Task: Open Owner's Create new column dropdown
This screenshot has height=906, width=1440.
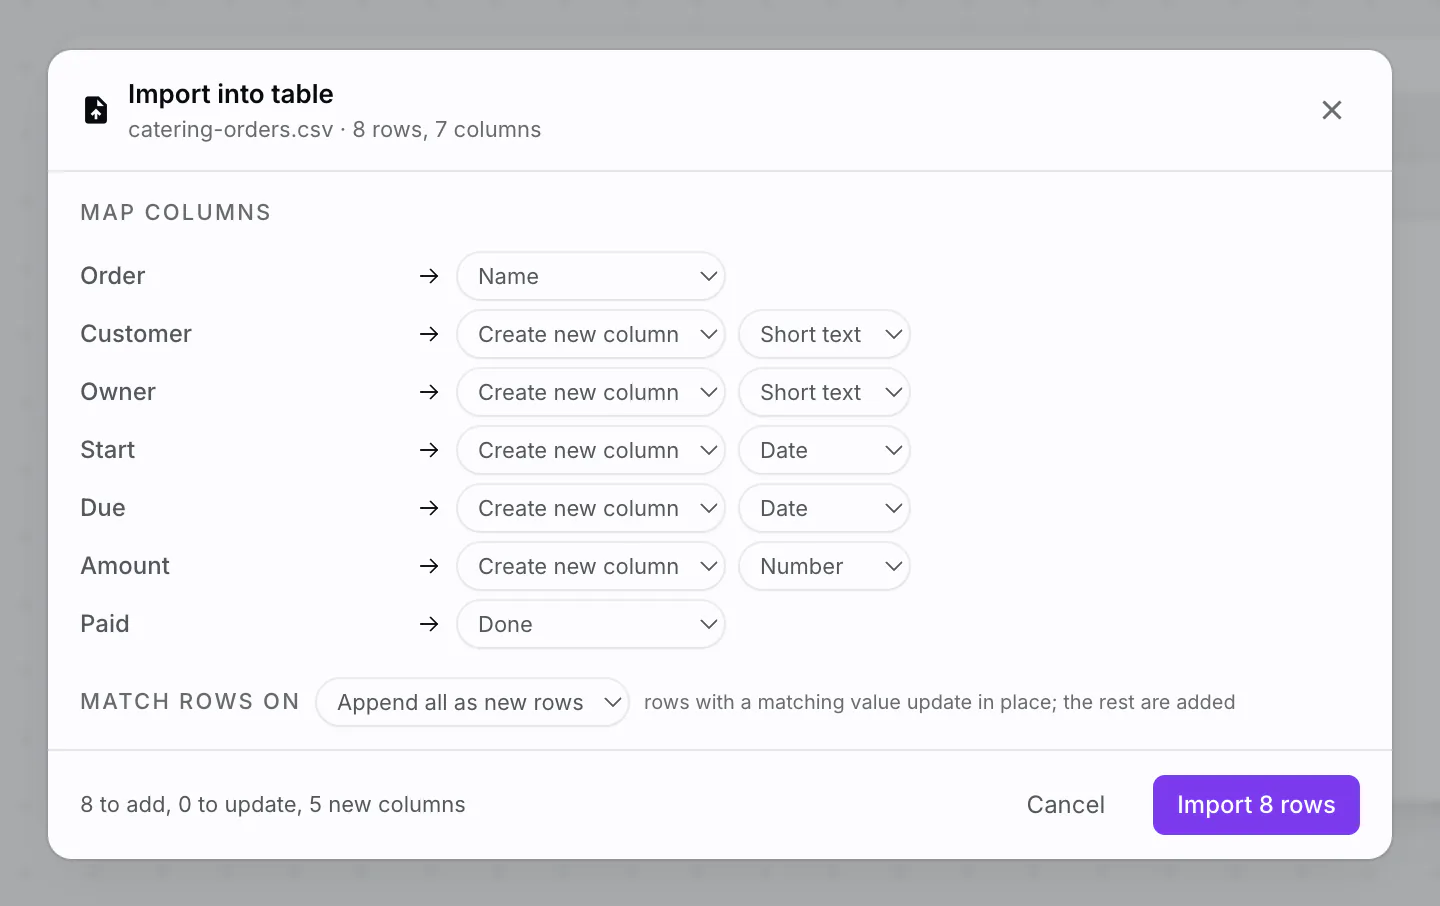Action: [591, 392]
